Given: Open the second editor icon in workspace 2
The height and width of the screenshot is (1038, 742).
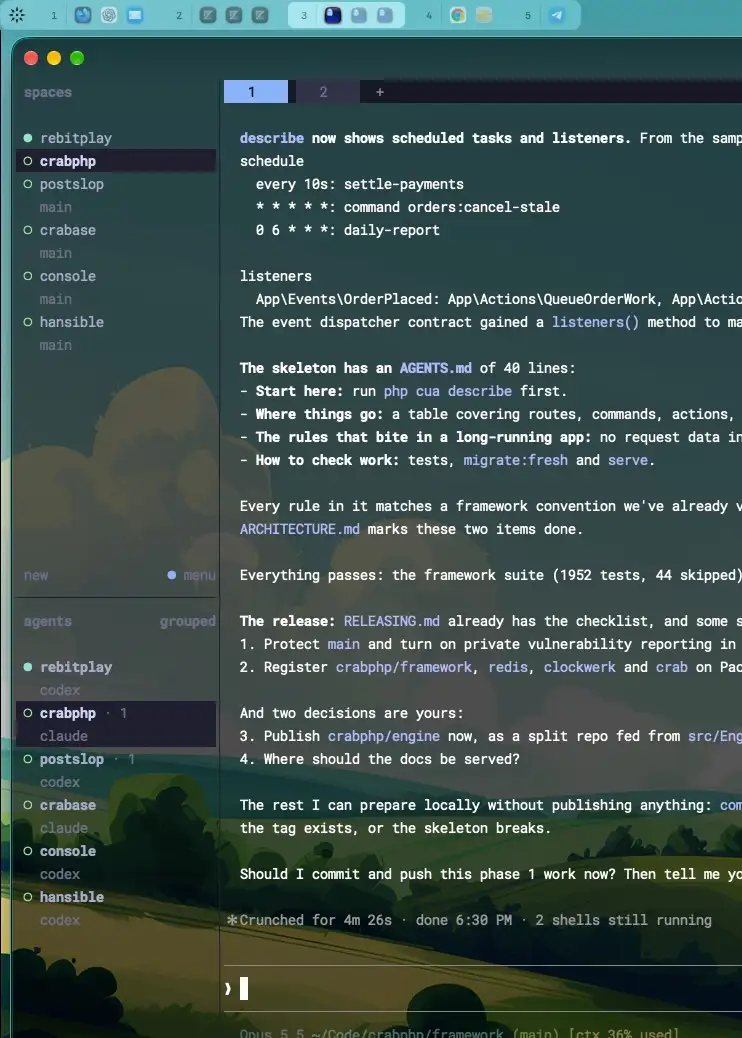Looking at the screenshot, I should pos(234,15).
